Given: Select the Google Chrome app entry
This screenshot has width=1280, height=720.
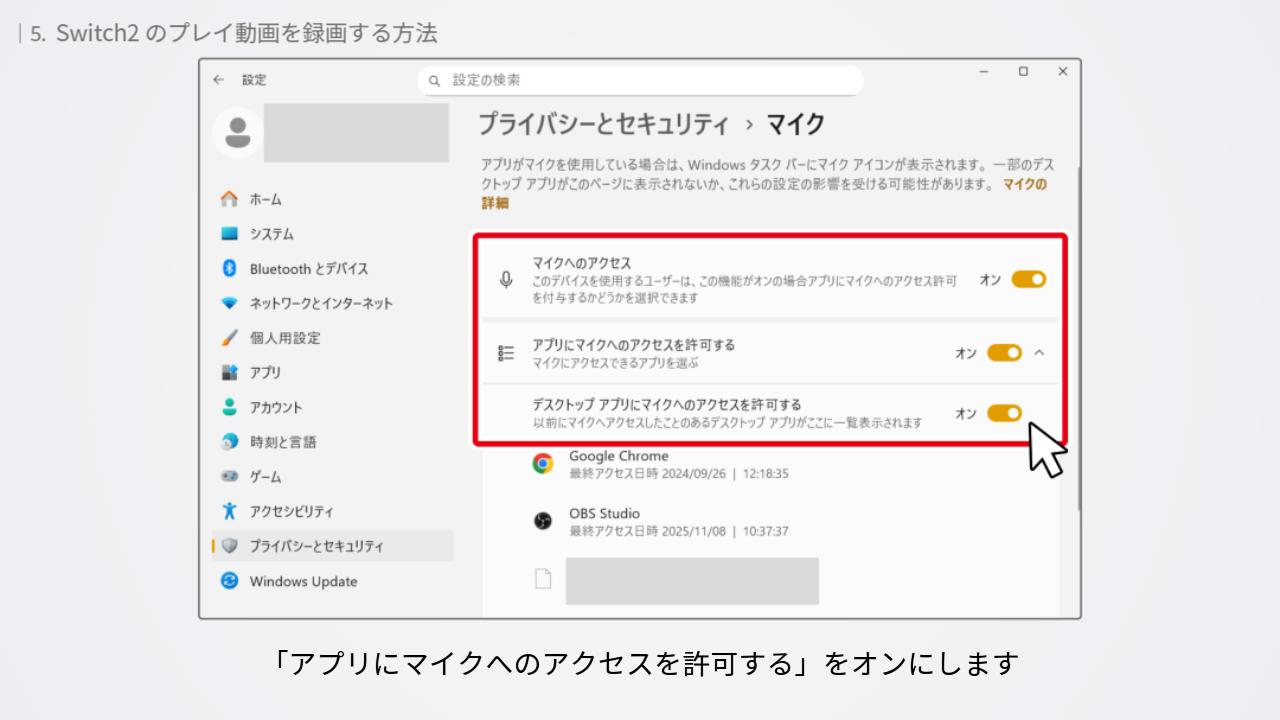Looking at the screenshot, I should [618, 464].
